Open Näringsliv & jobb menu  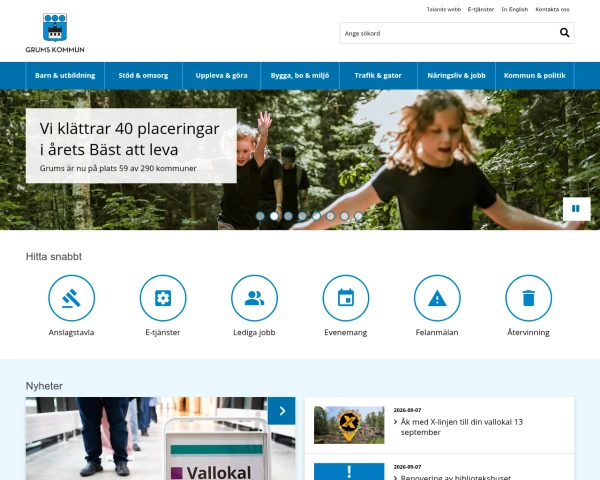(457, 75)
